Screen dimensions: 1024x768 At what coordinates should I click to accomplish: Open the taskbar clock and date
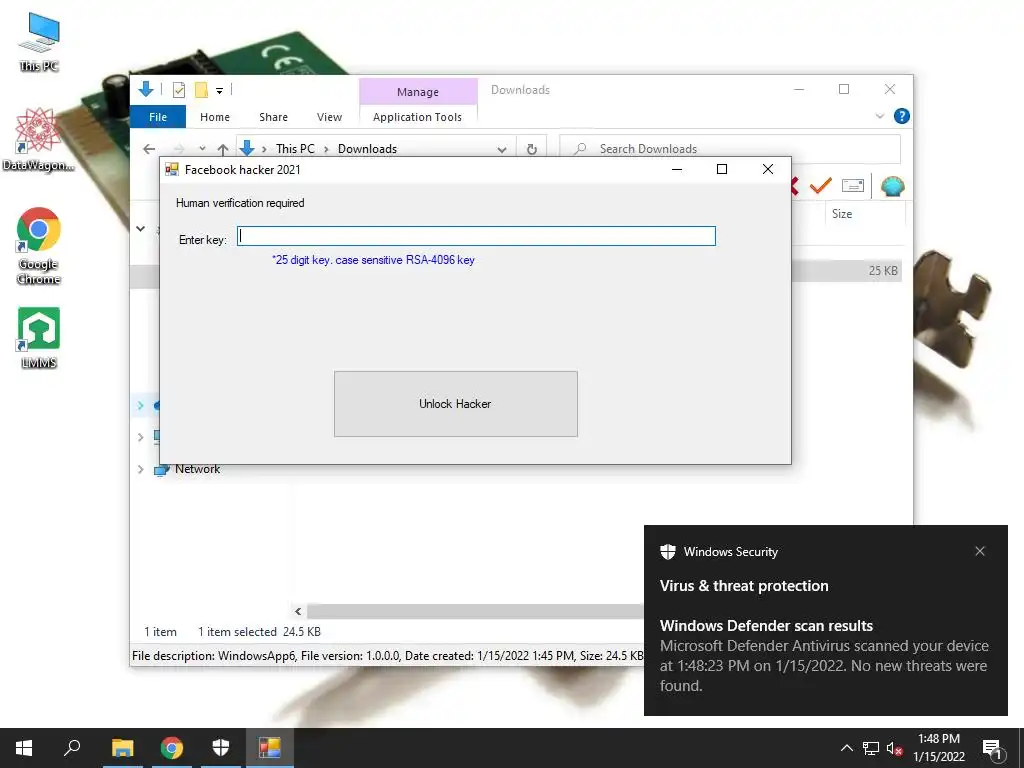(938, 748)
